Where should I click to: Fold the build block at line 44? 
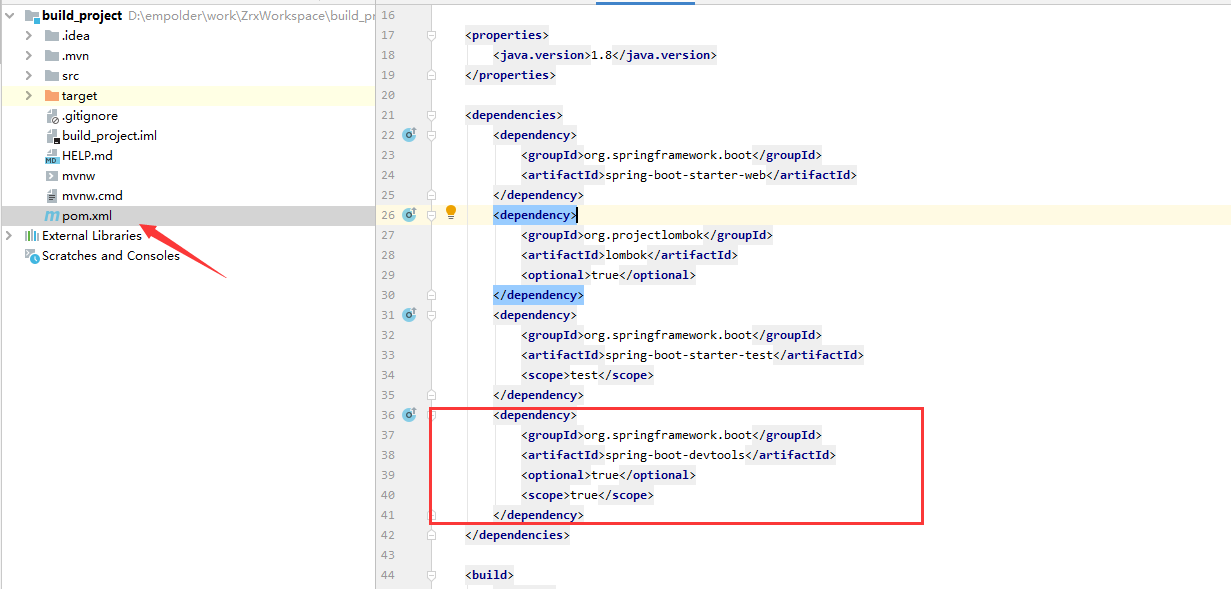point(432,575)
